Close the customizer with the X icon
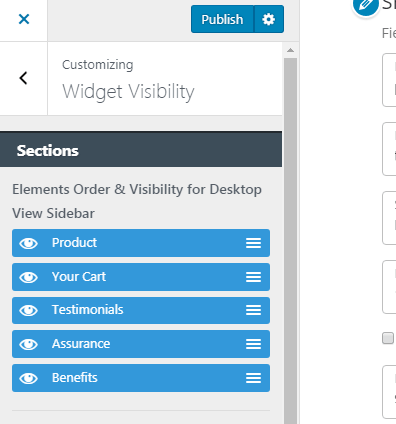 click(x=24, y=19)
